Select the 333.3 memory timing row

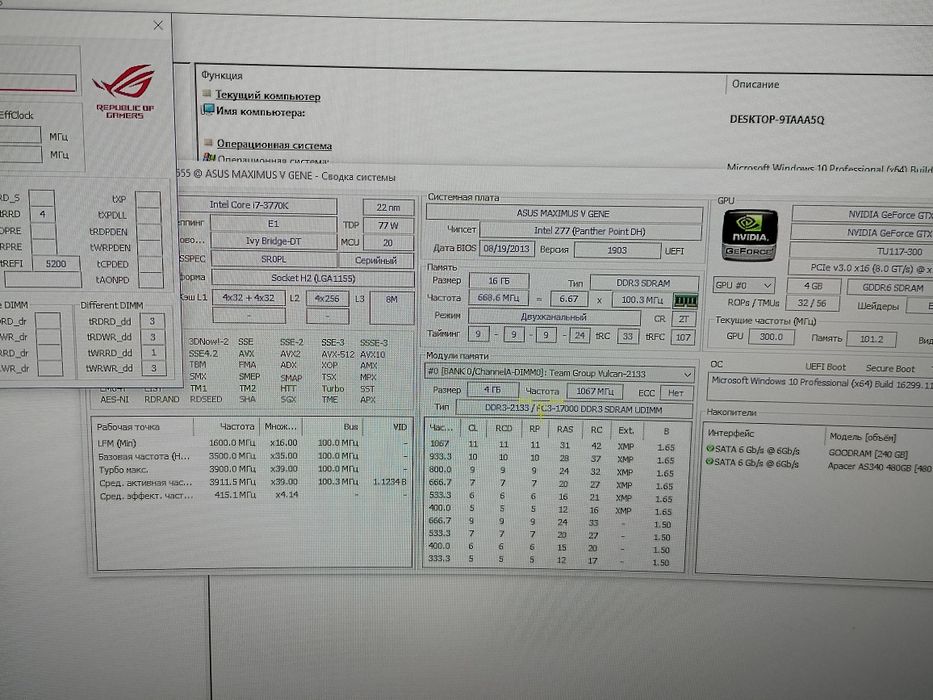pos(556,560)
